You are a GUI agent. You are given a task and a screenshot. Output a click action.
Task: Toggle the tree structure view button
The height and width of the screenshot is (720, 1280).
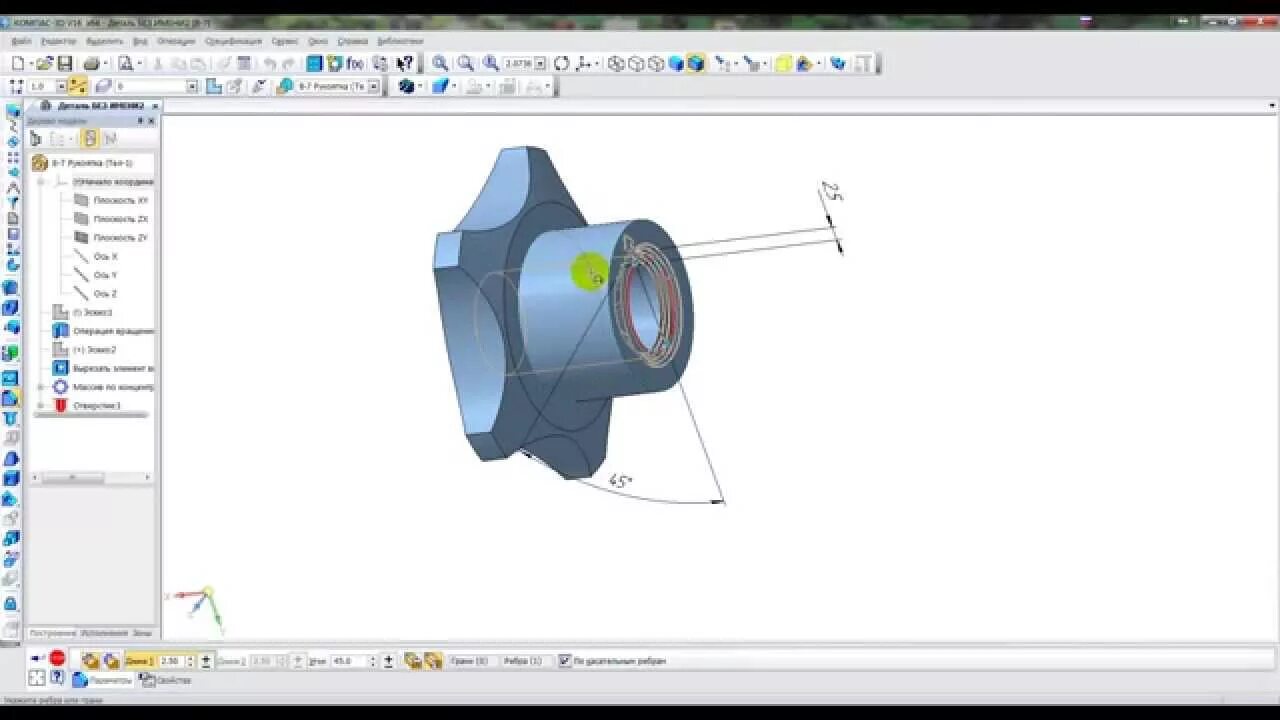click(90, 139)
